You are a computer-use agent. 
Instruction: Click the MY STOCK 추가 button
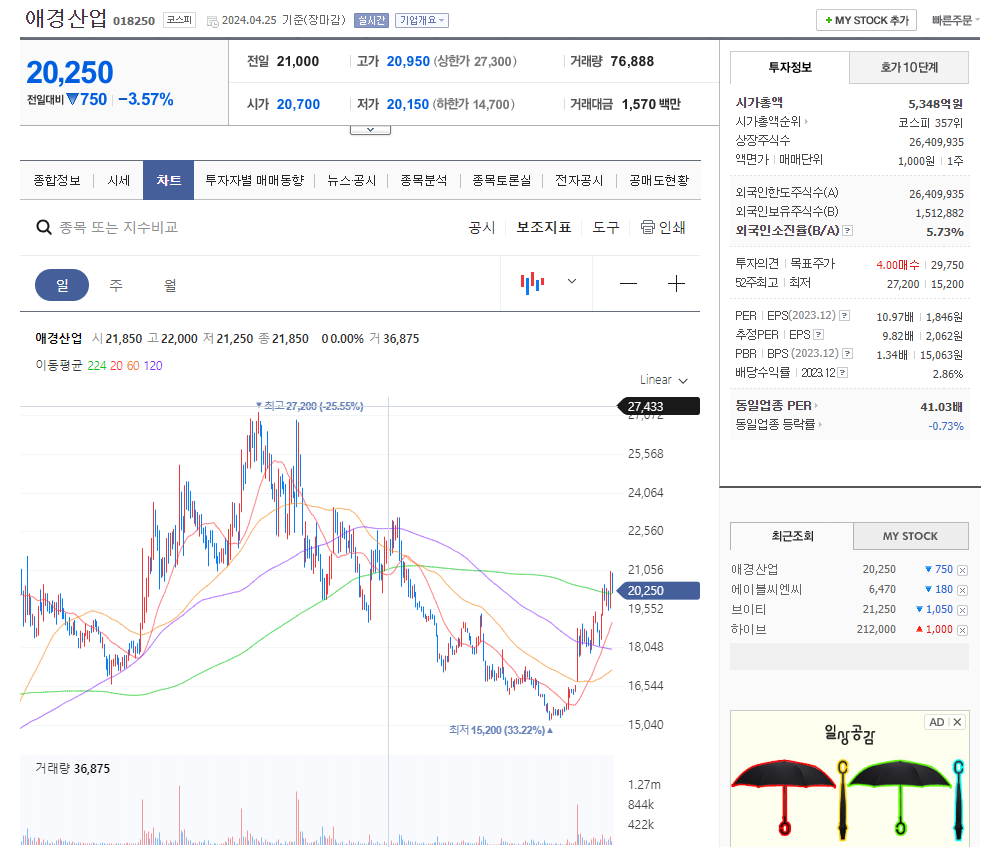(865, 19)
